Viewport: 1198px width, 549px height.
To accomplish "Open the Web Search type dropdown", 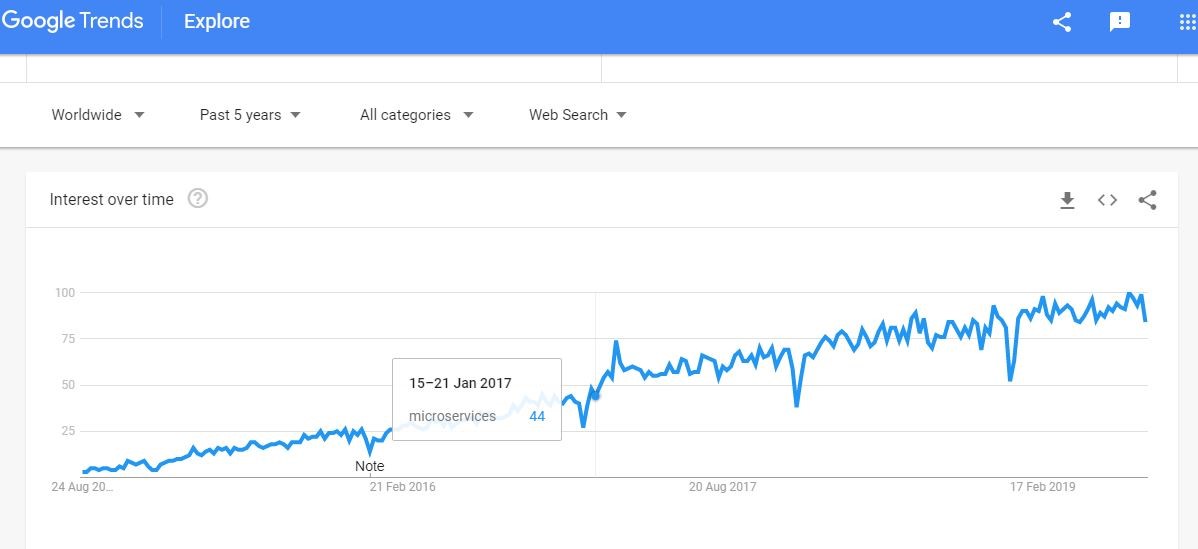I will [578, 115].
